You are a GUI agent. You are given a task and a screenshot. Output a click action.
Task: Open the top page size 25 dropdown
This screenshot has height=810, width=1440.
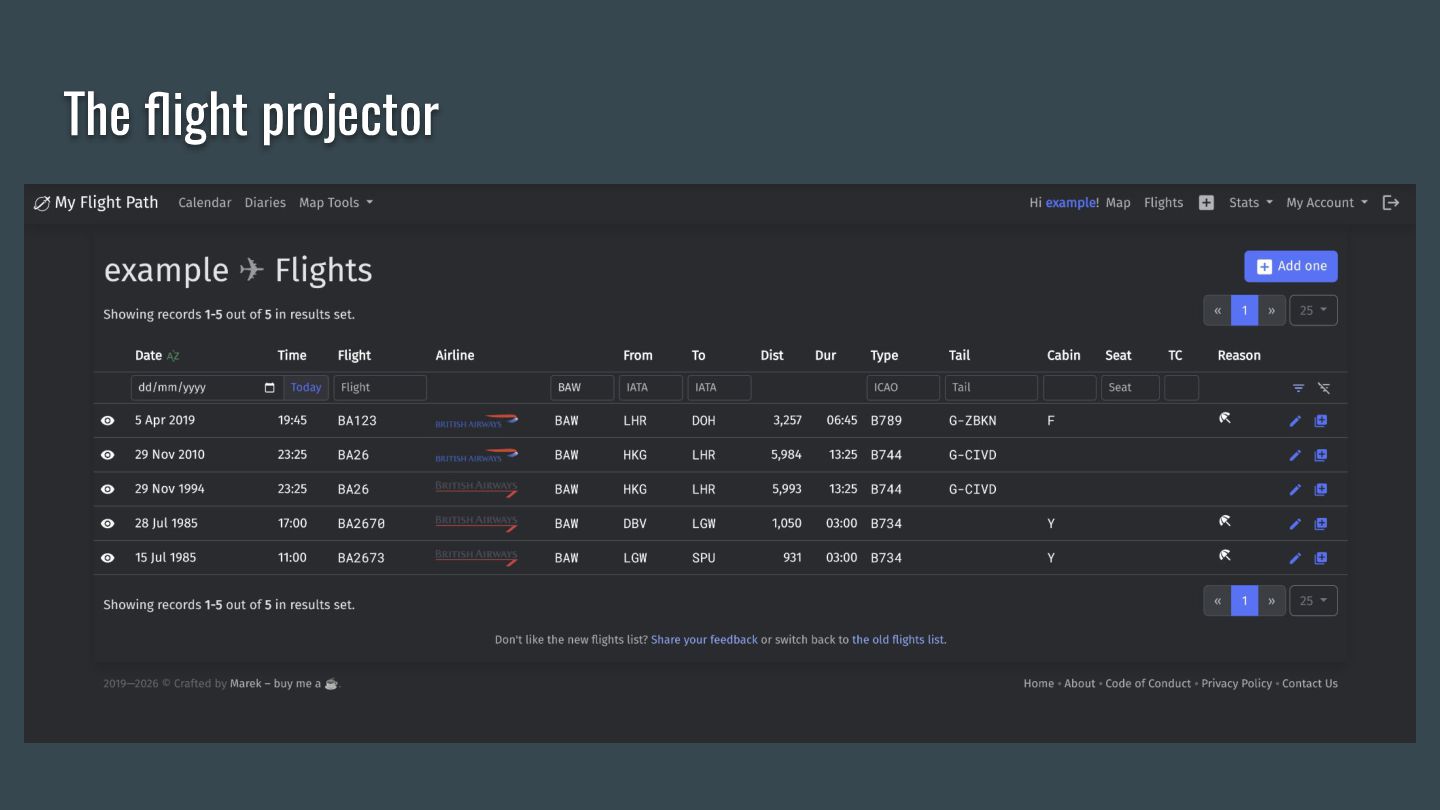1313,310
